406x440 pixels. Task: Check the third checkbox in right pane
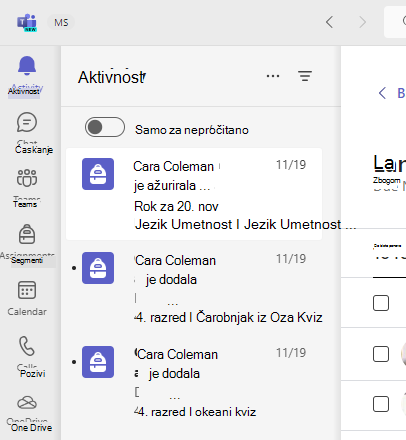pyautogui.click(x=381, y=404)
